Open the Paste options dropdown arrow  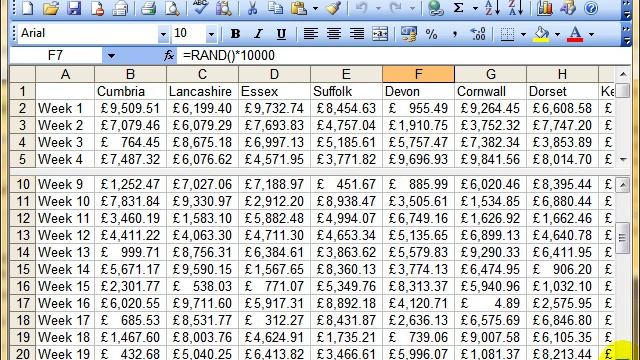click(315, 8)
